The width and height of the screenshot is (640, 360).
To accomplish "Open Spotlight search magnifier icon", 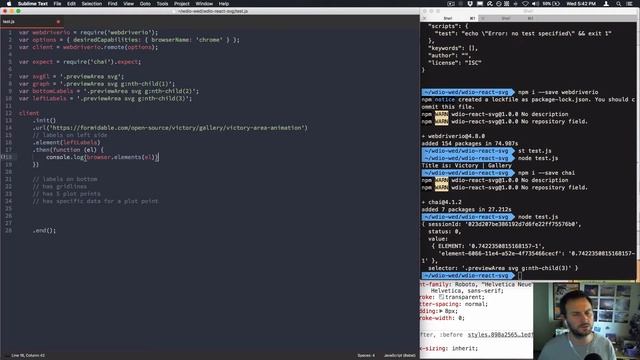I will coord(619,4).
